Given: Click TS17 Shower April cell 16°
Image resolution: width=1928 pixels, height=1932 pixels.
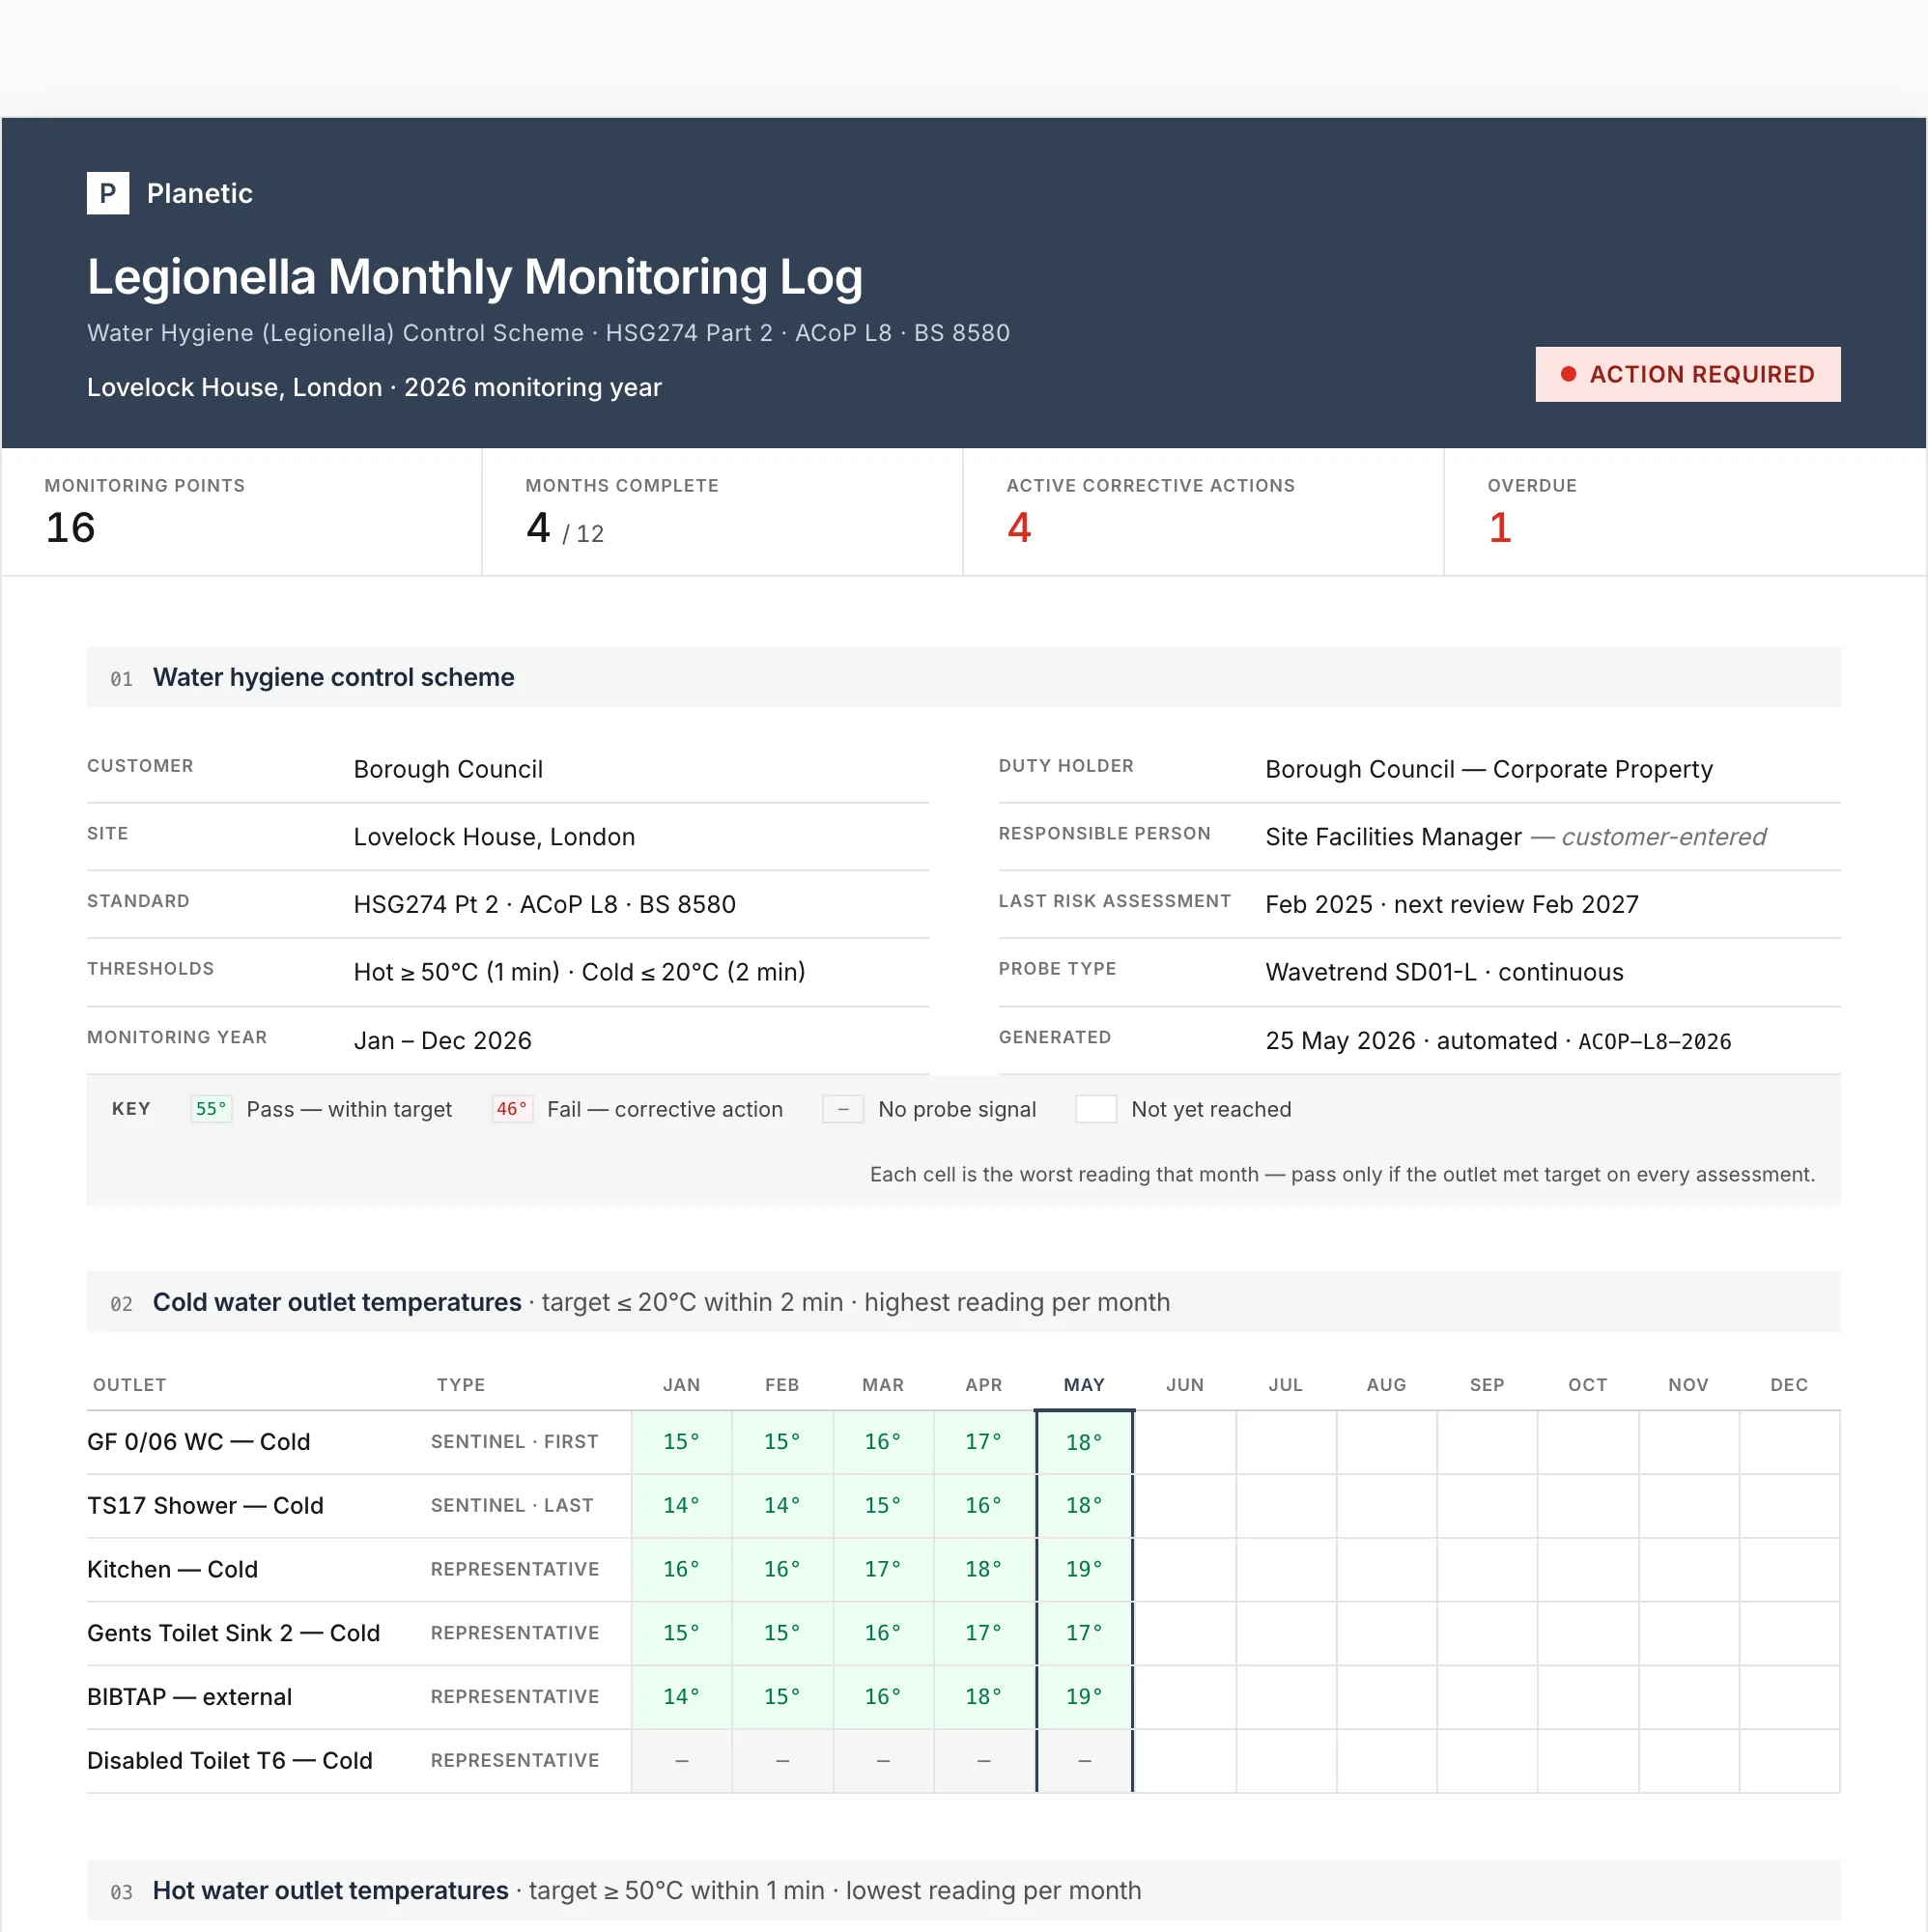Looking at the screenshot, I should click(983, 1506).
